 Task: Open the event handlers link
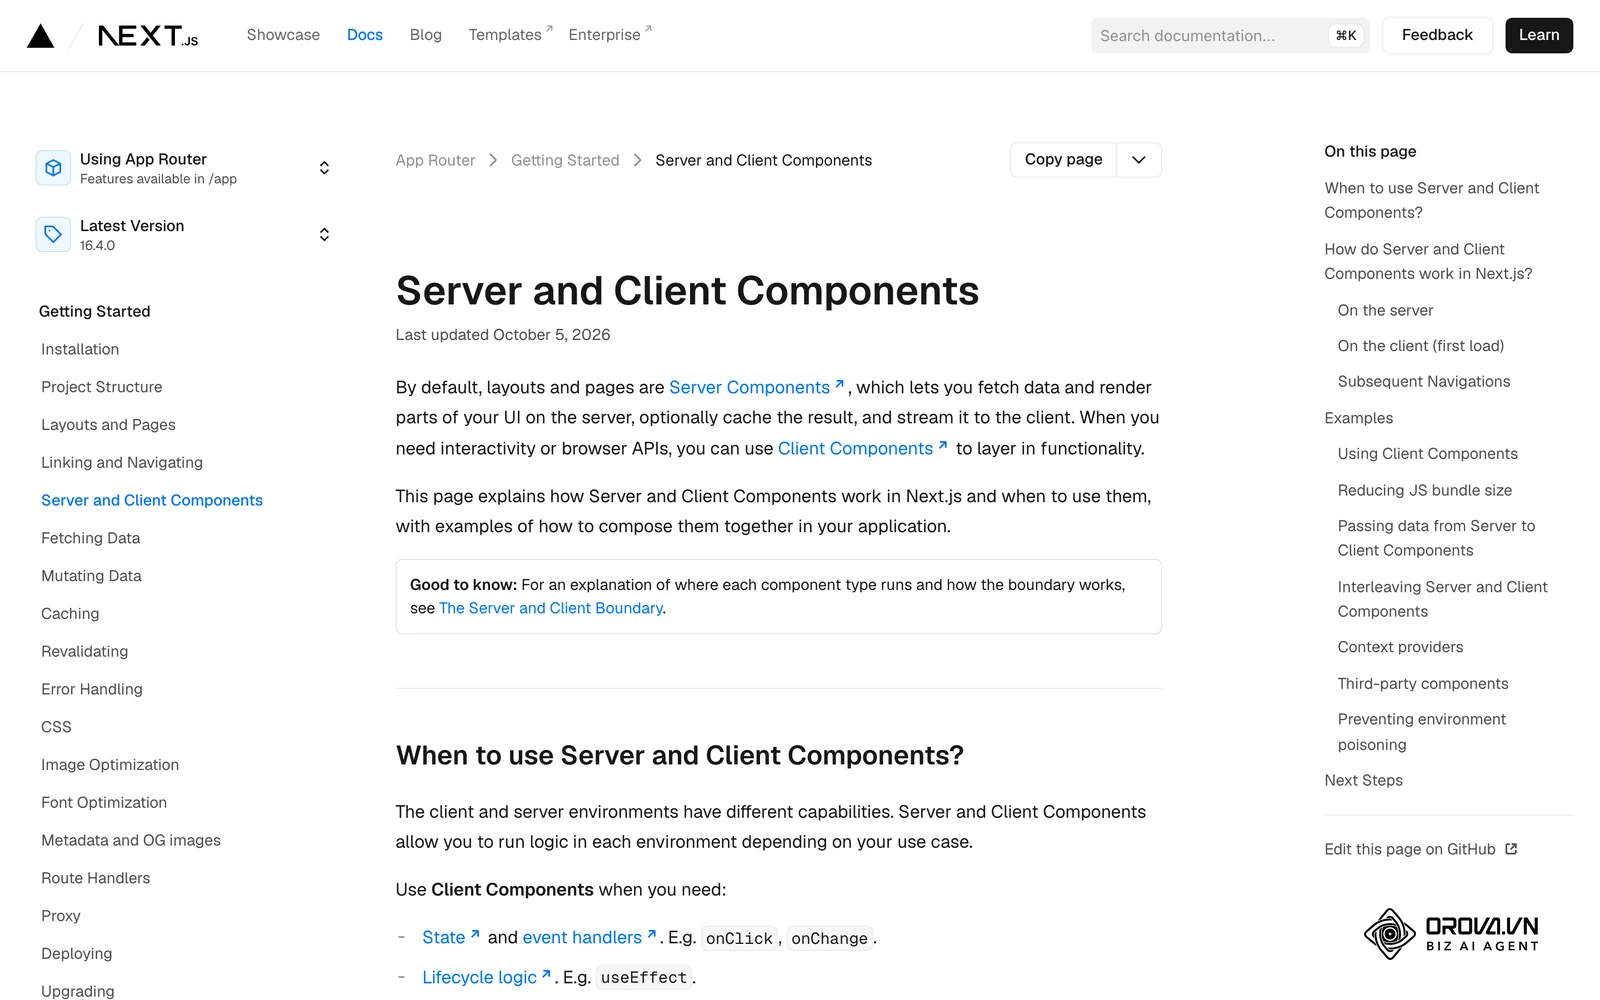[x=589, y=937]
